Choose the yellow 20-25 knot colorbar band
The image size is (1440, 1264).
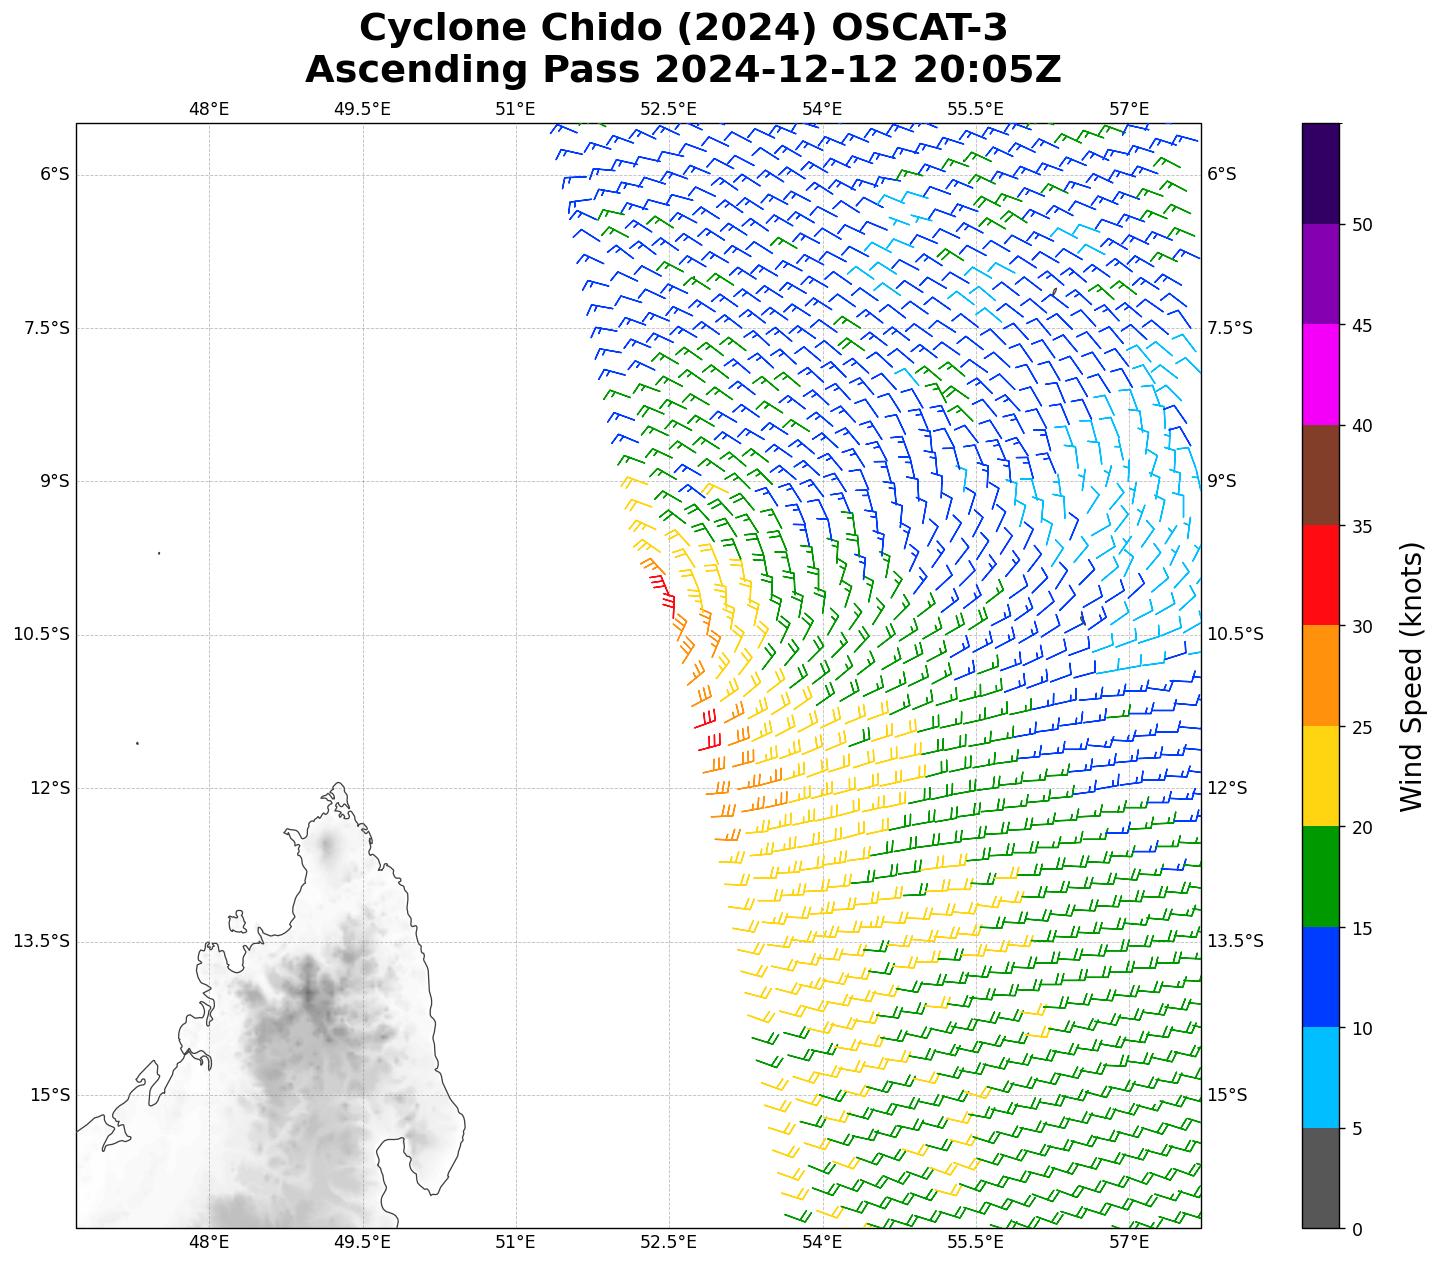pos(1320,776)
